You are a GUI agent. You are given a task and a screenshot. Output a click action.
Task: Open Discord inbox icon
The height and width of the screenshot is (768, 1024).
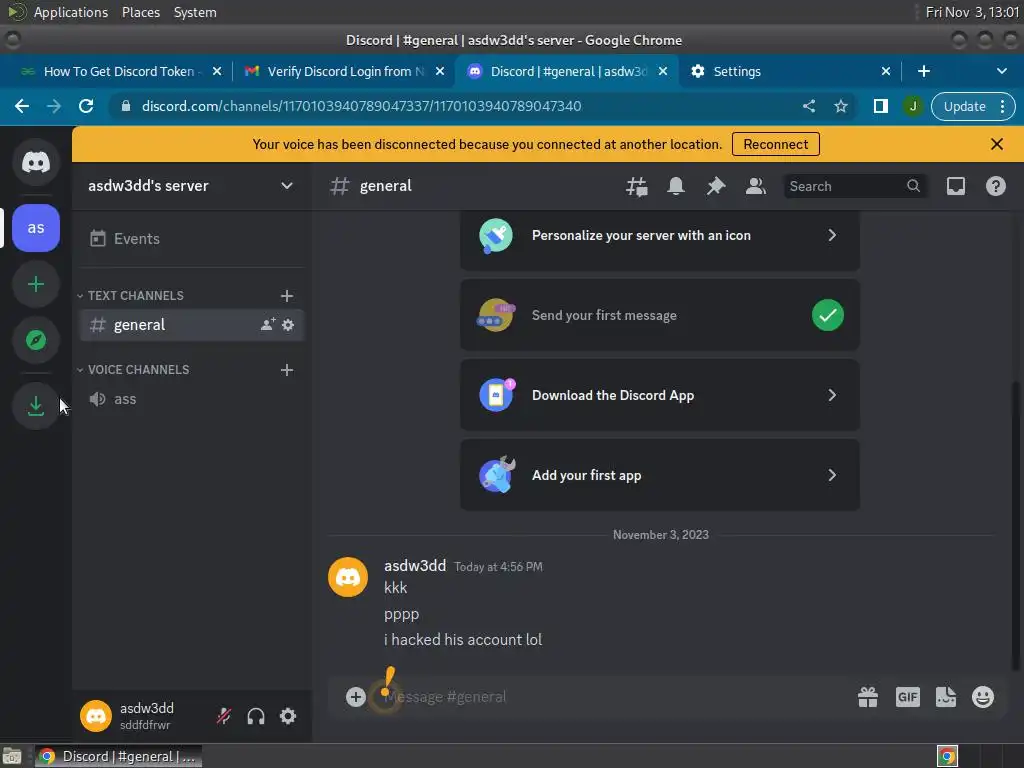pos(955,186)
